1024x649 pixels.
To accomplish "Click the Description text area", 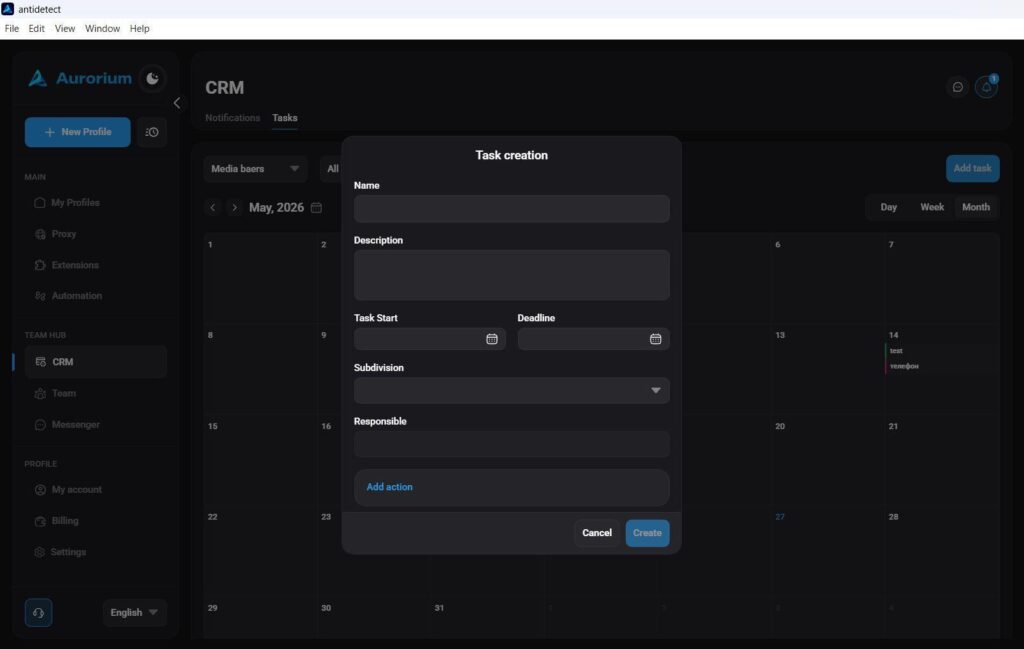I will tap(511, 275).
